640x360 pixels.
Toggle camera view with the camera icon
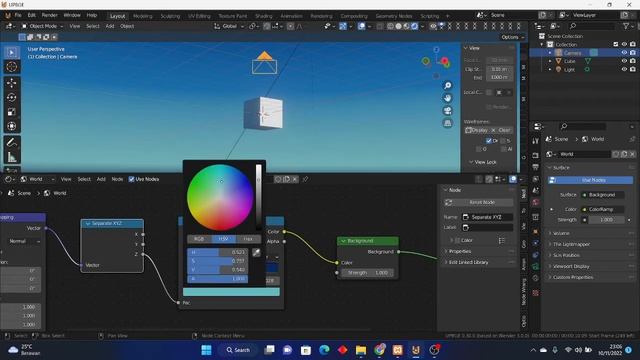[x=448, y=111]
